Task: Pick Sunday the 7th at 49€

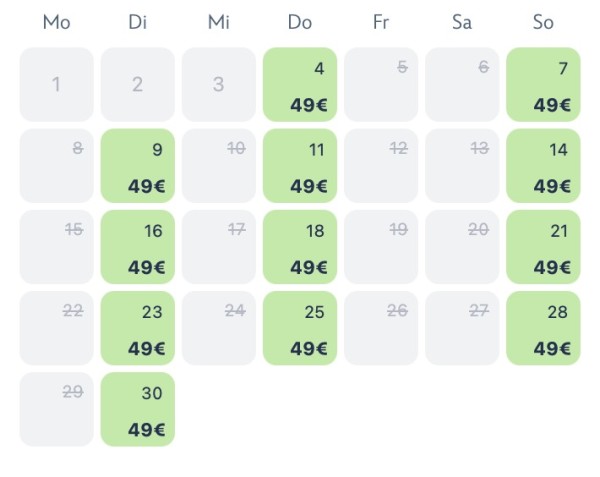Action: tap(543, 85)
